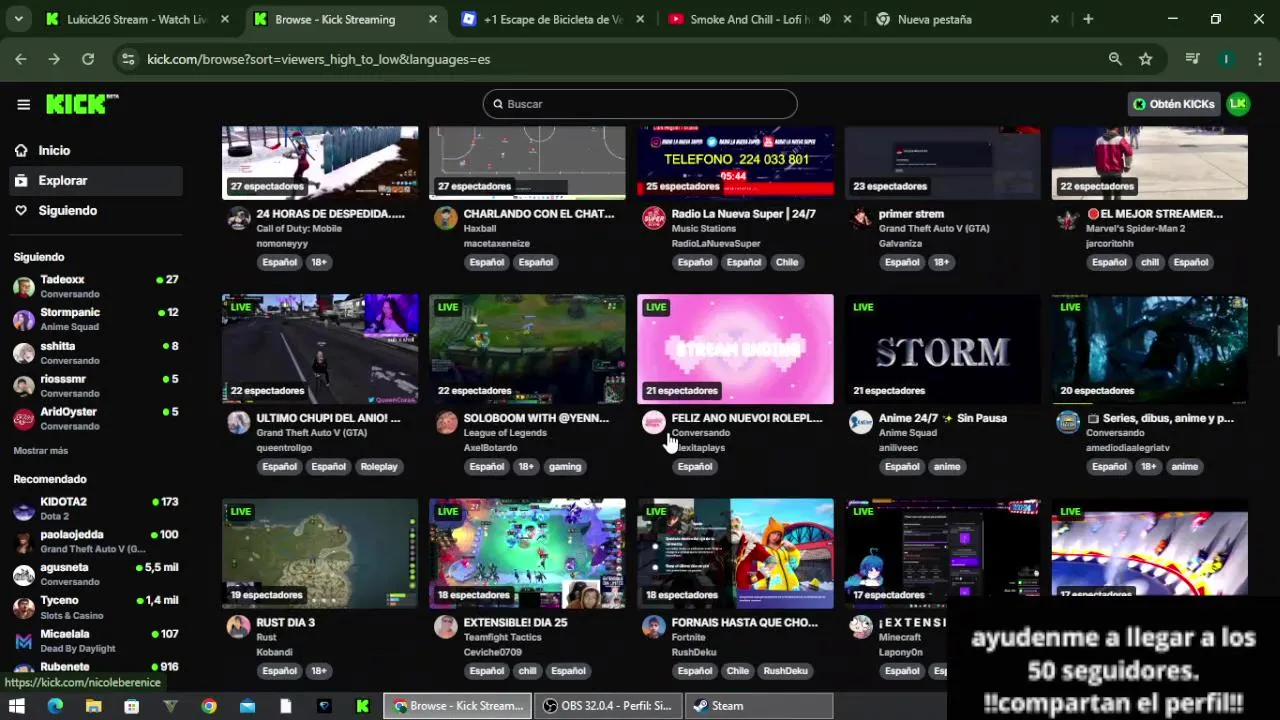This screenshot has width=1280, height=720.
Task: Open Radio La Nueva Super avatar
Action: coord(653,218)
